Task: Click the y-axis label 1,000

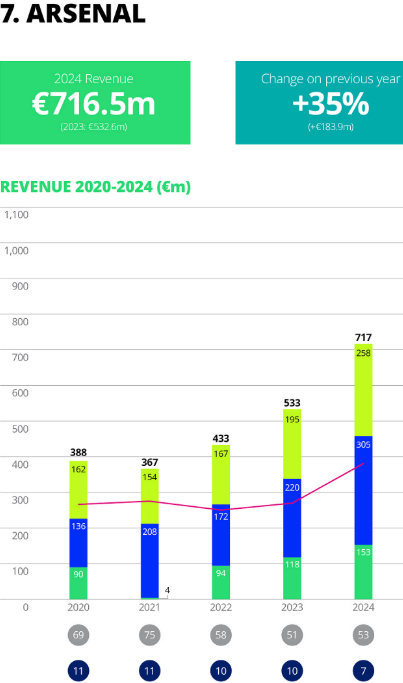Action: [x=16, y=250]
